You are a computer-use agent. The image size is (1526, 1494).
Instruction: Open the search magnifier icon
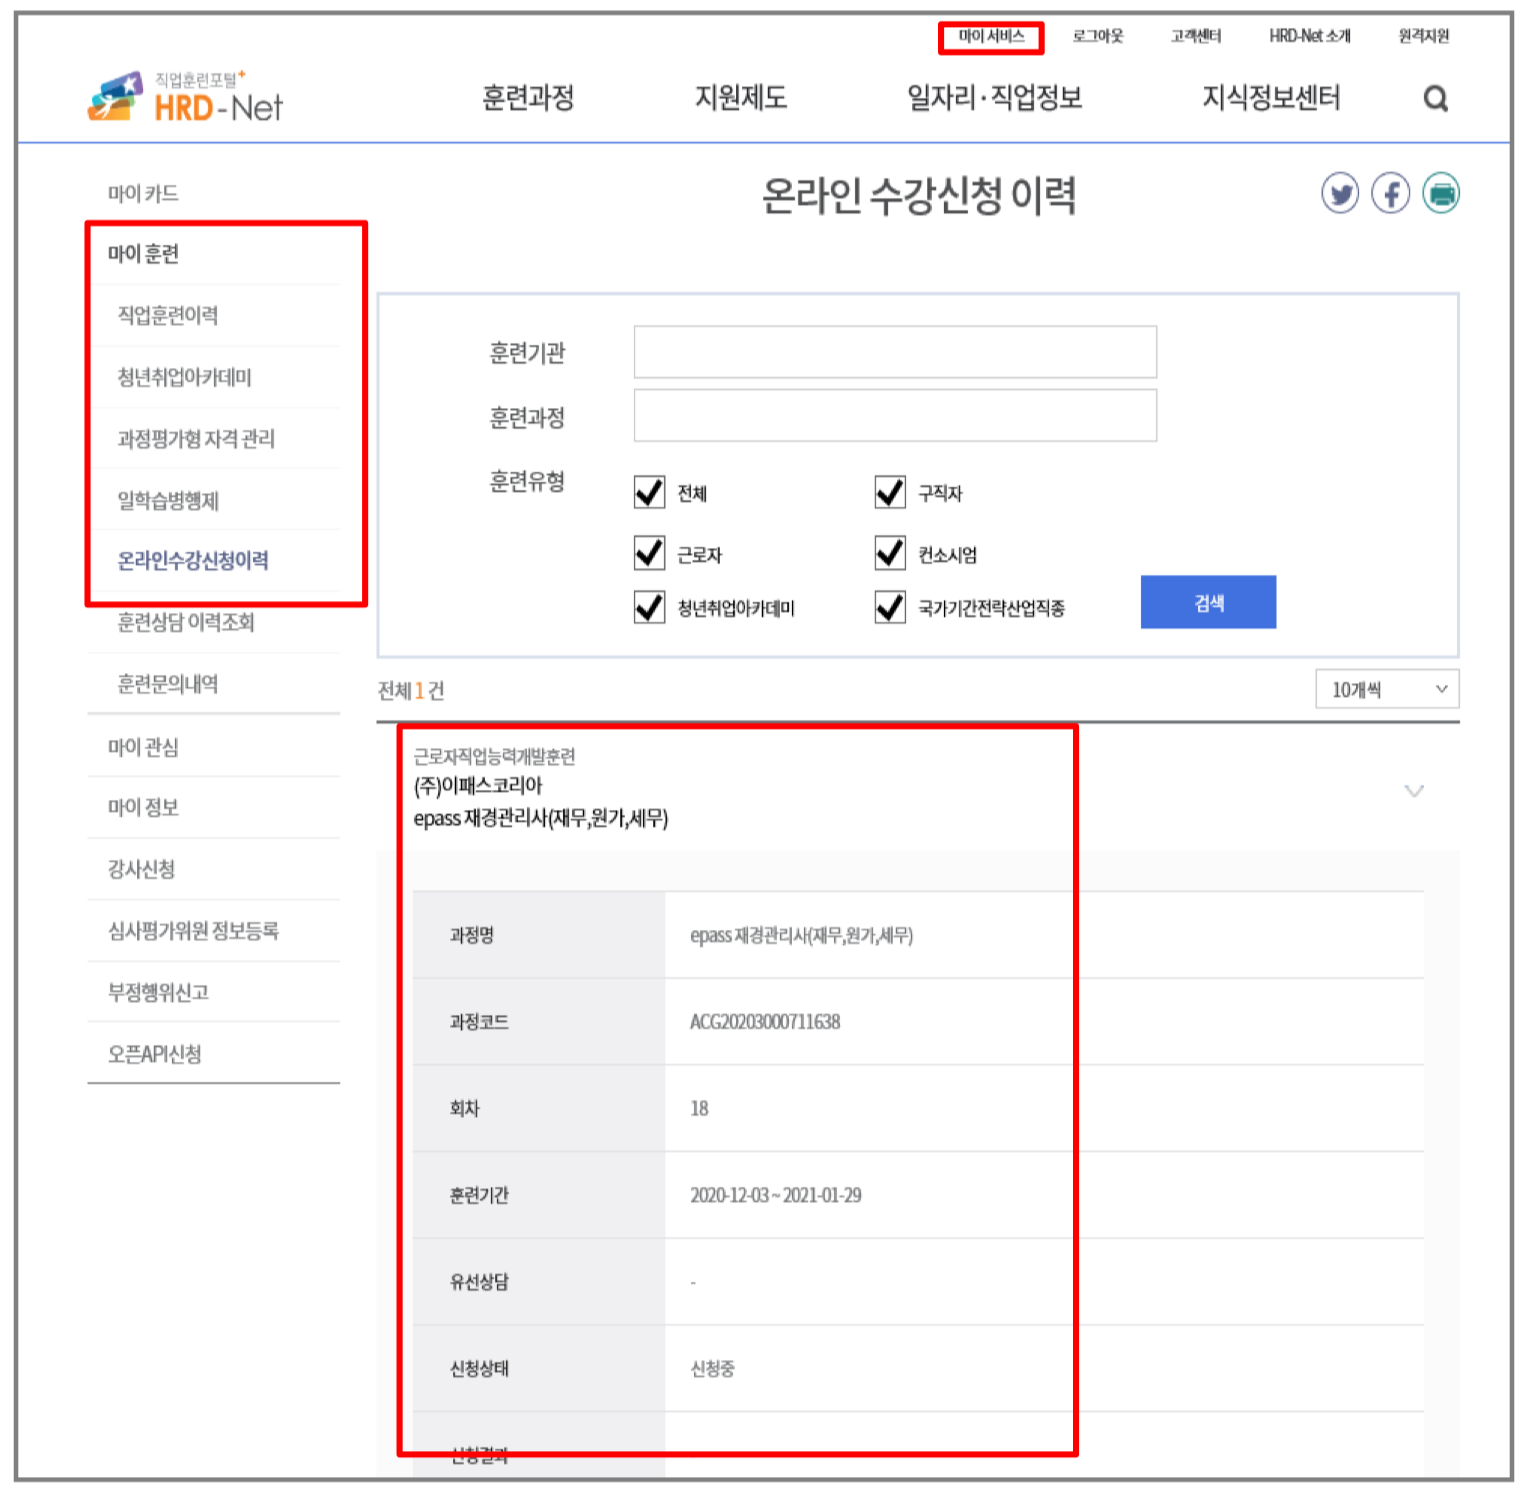[x=1435, y=98]
